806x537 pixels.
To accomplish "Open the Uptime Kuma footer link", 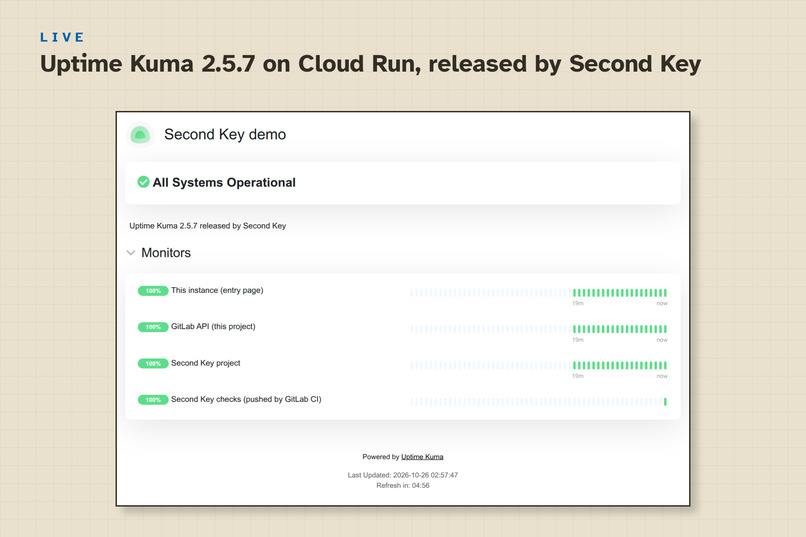I will (x=422, y=456).
